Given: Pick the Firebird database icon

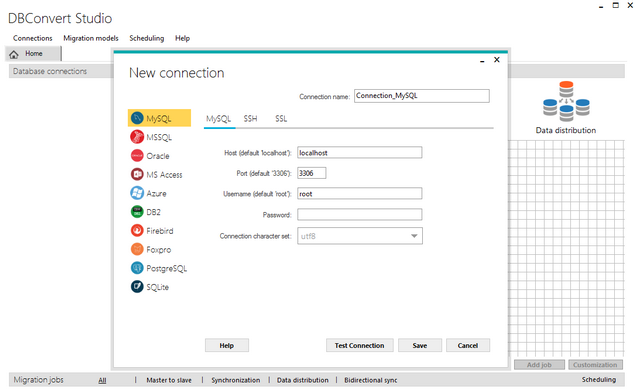Looking at the screenshot, I should tap(137, 231).
